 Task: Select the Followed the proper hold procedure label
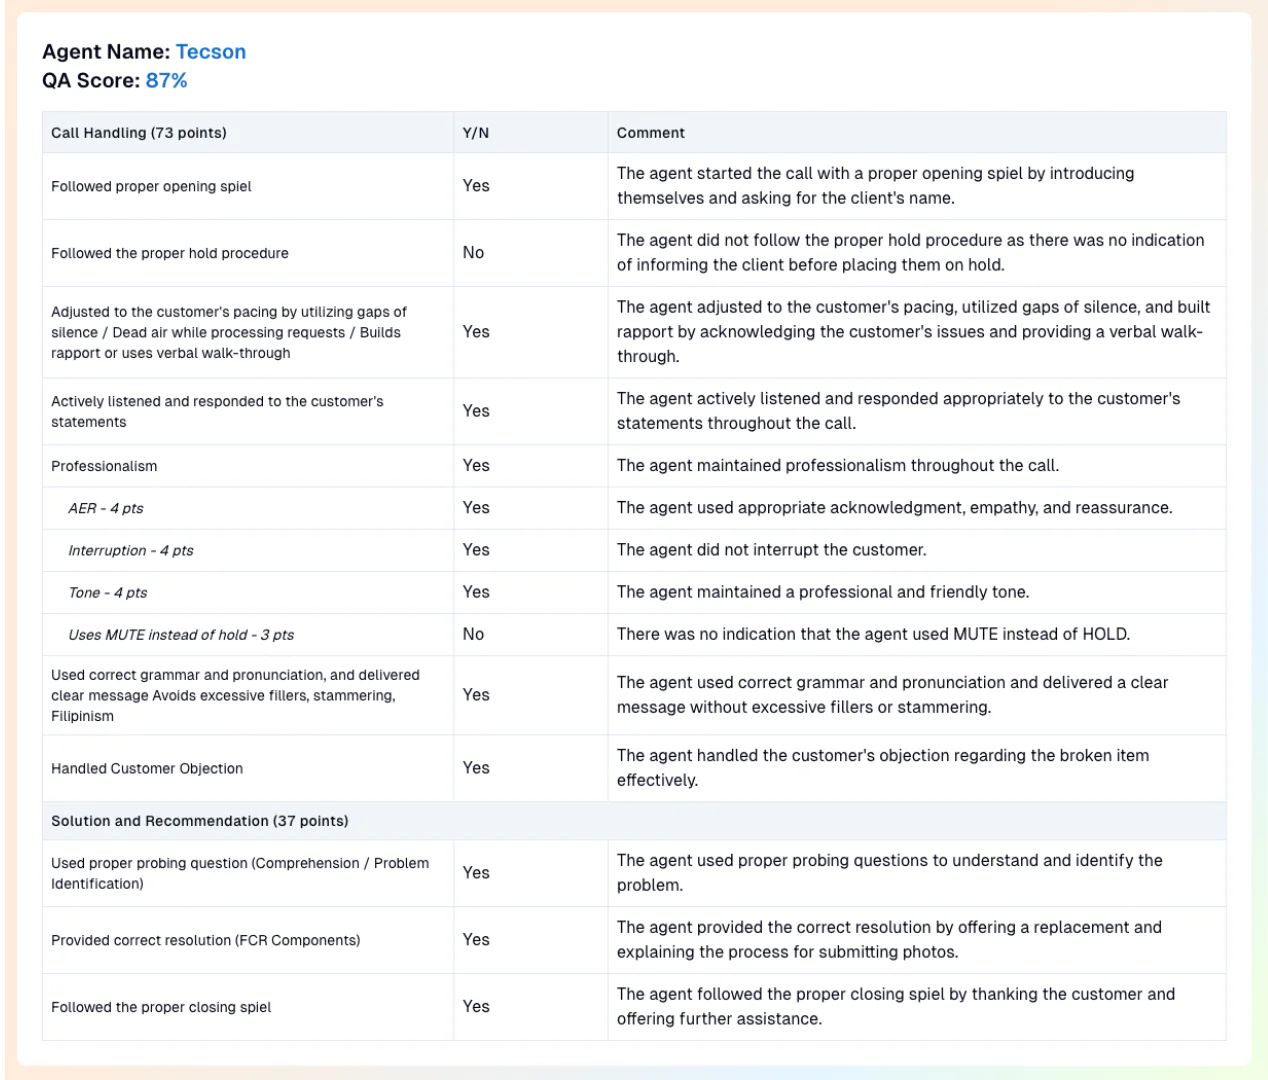pyautogui.click(x=170, y=254)
